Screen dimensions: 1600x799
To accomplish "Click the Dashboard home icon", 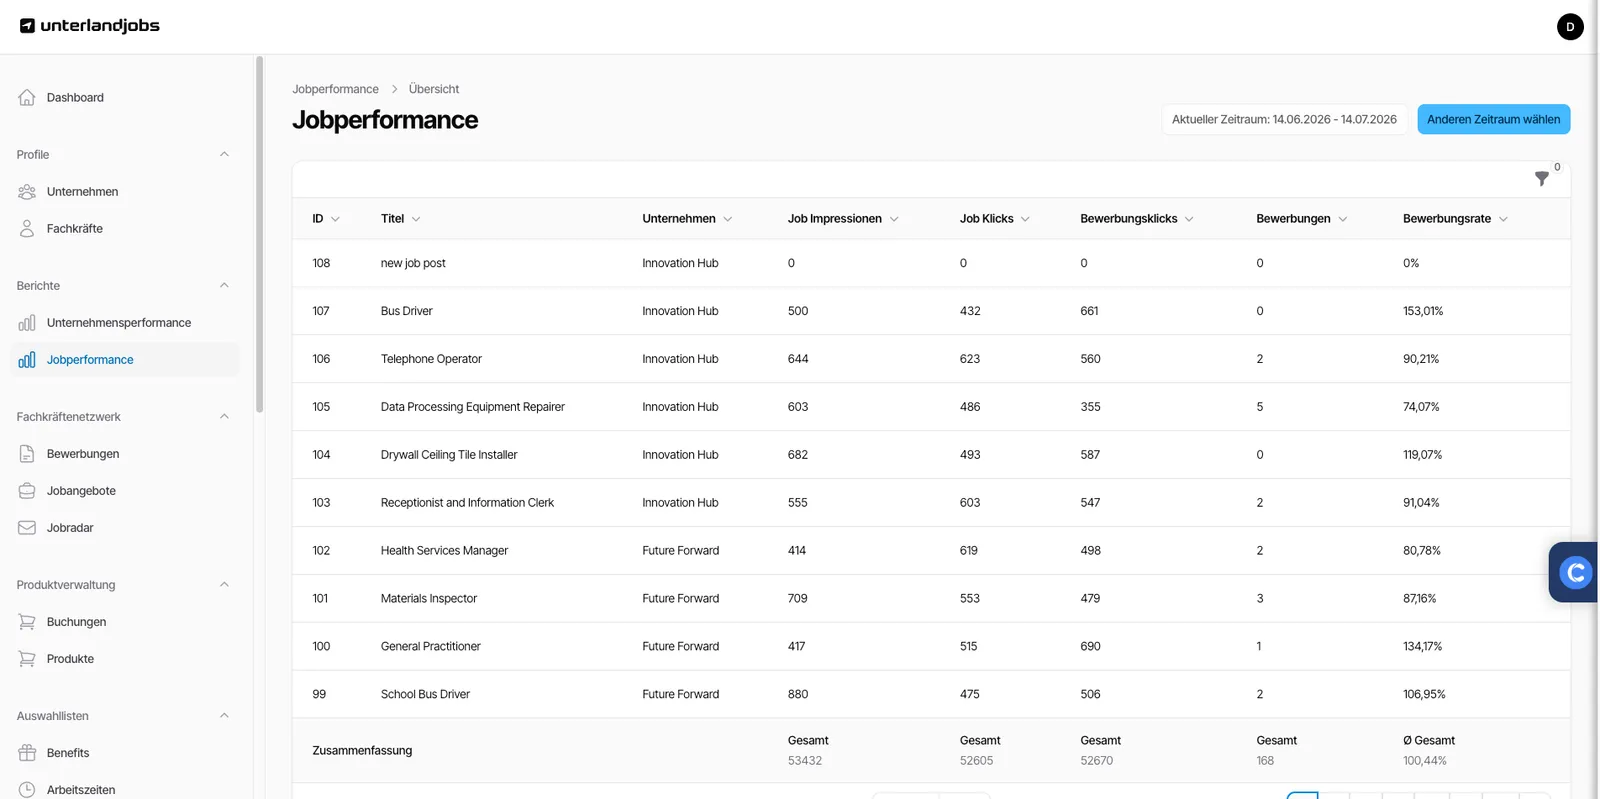I will (27, 97).
